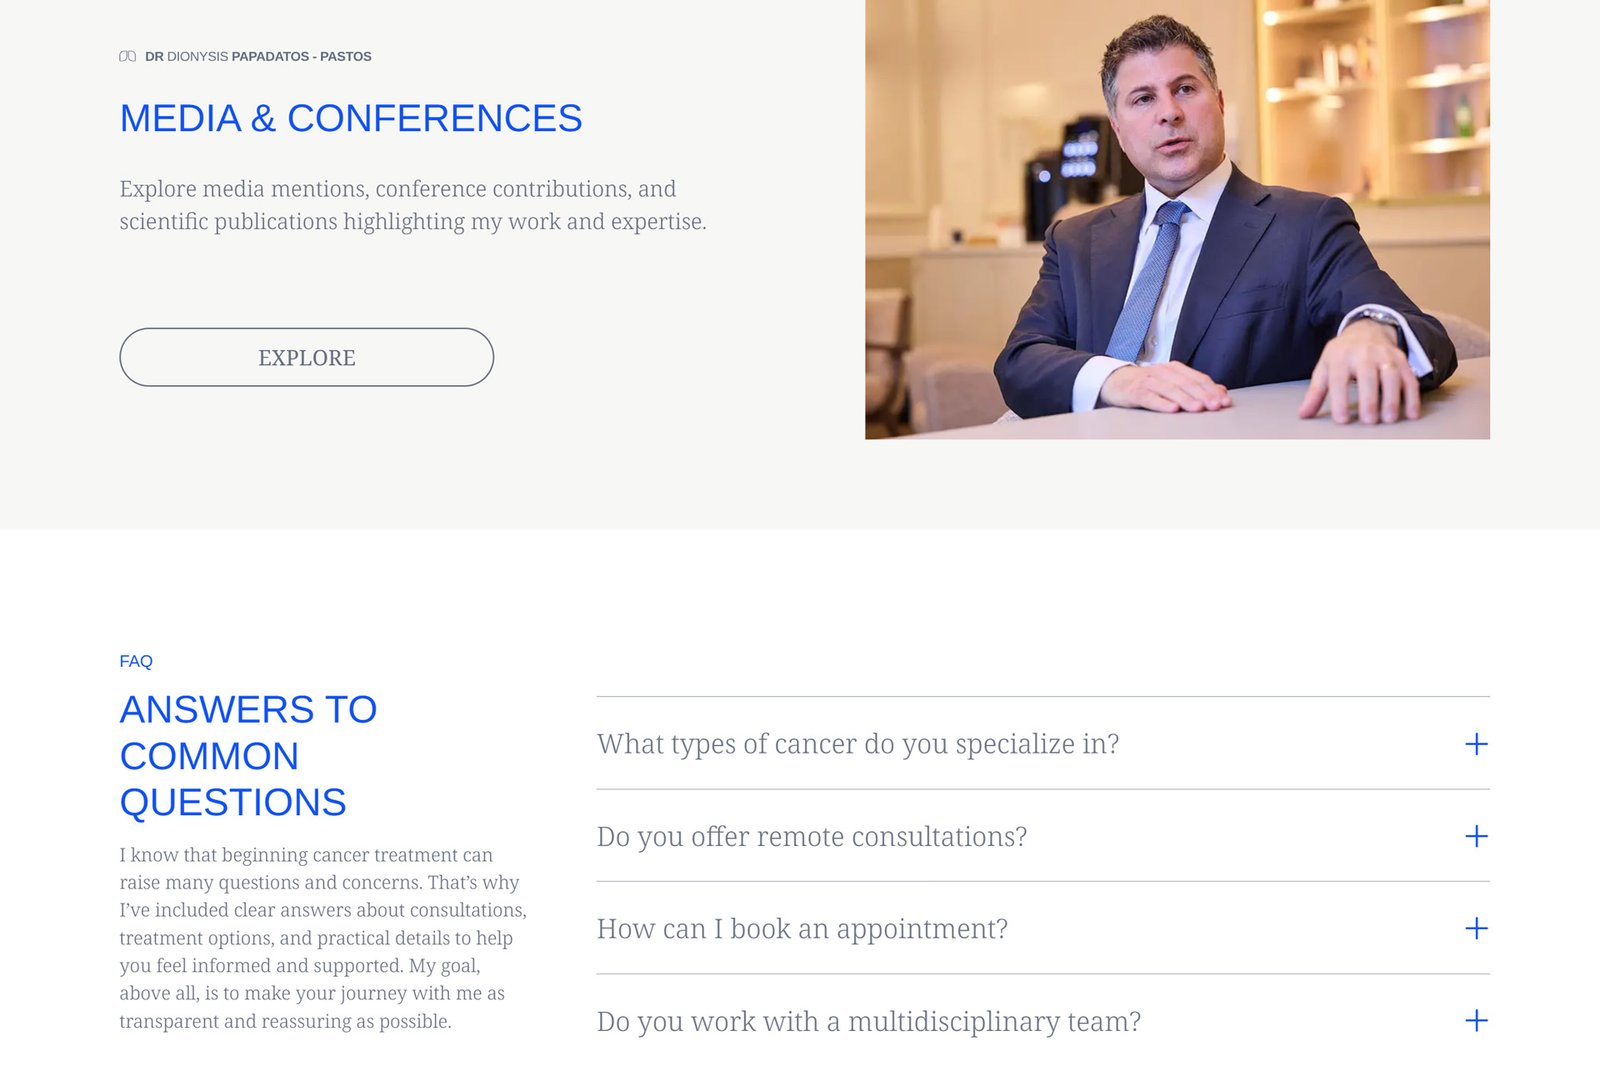Expand the cancer types question plus icon
Viewport: 1600px width, 1067px height.
click(1476, 744)
